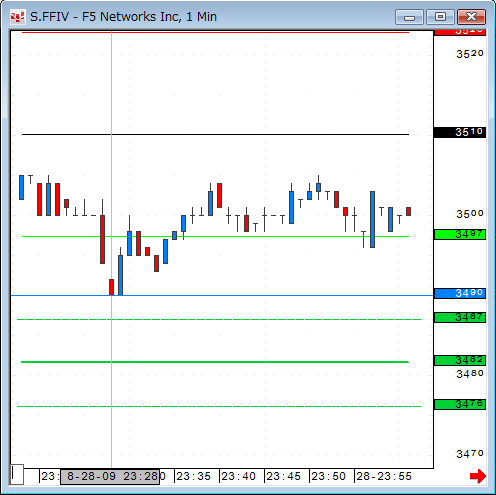Click the red price label at top of scale
The width and height of the screenshot is (496, 495).
point(460,32)
